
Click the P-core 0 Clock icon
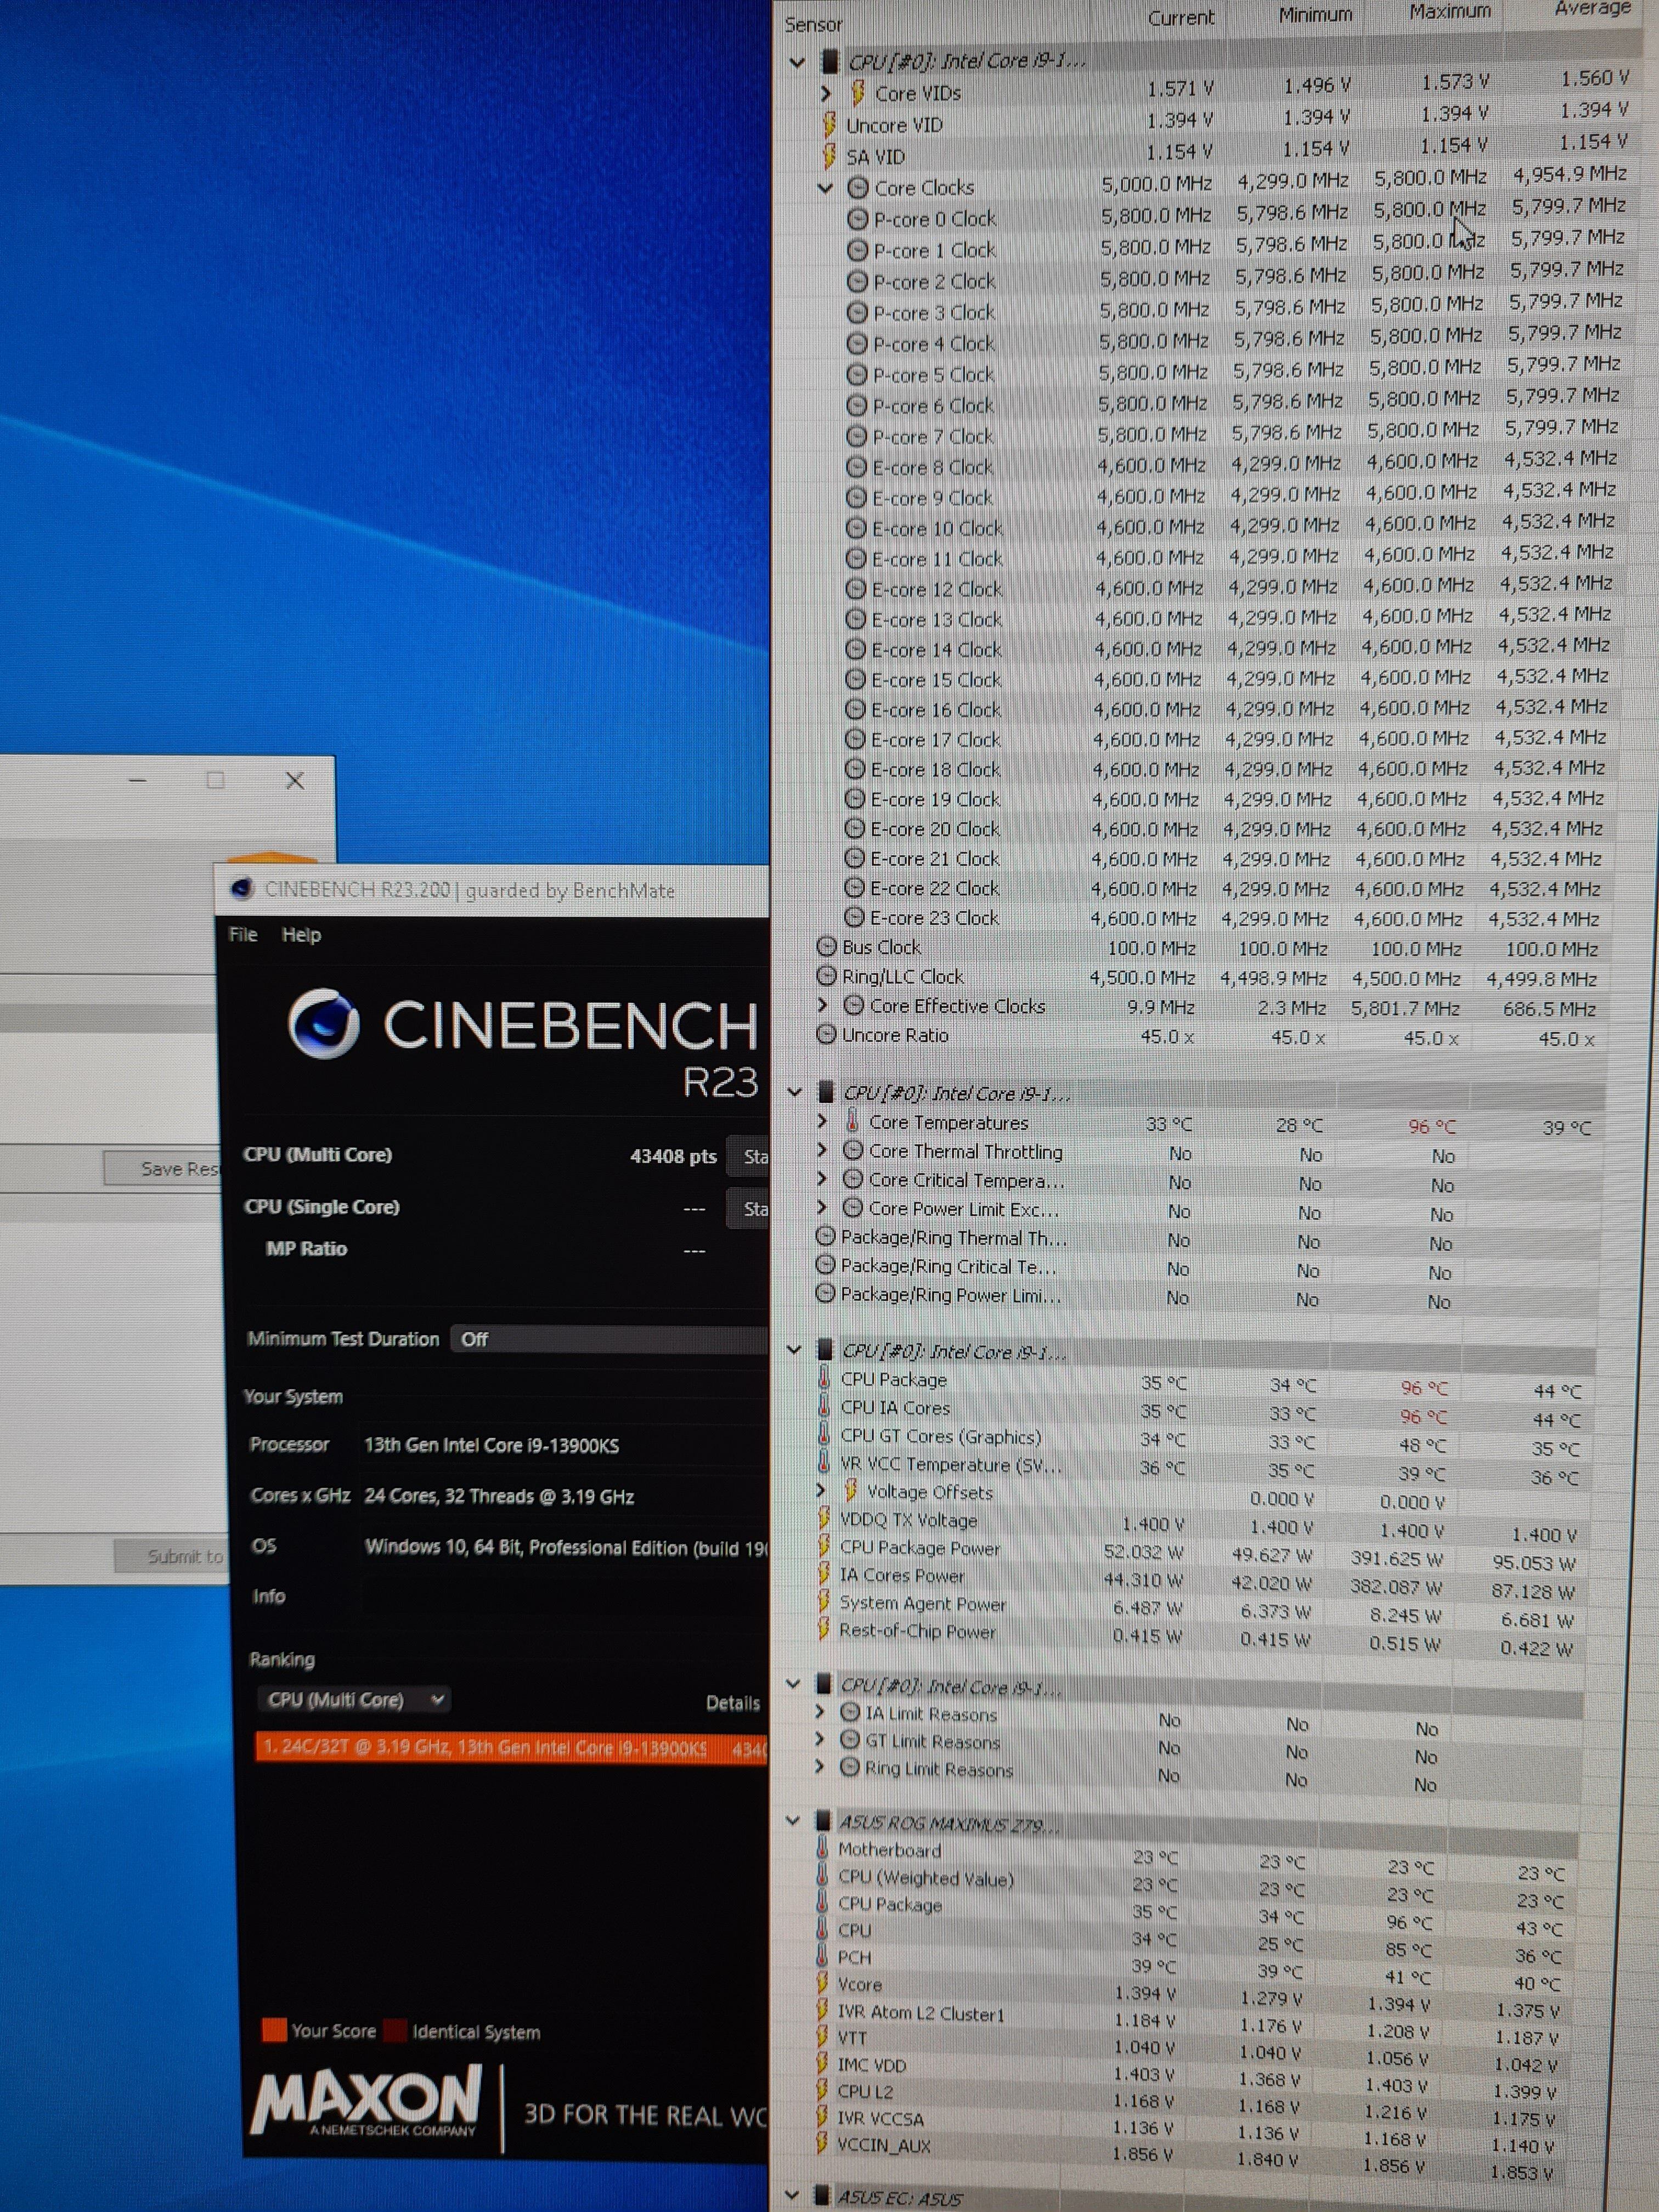click(857, 218)
